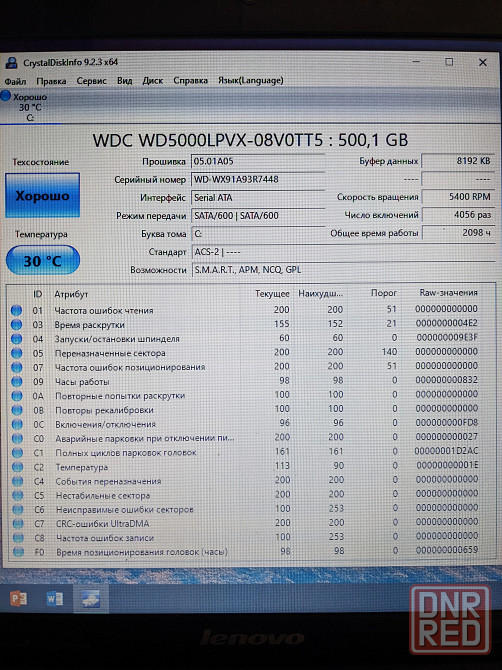This screenshot has height=670, width=502.
Task: Click the CrystalDiskInfo taskbar icon
Action: [x=91, y=599]
